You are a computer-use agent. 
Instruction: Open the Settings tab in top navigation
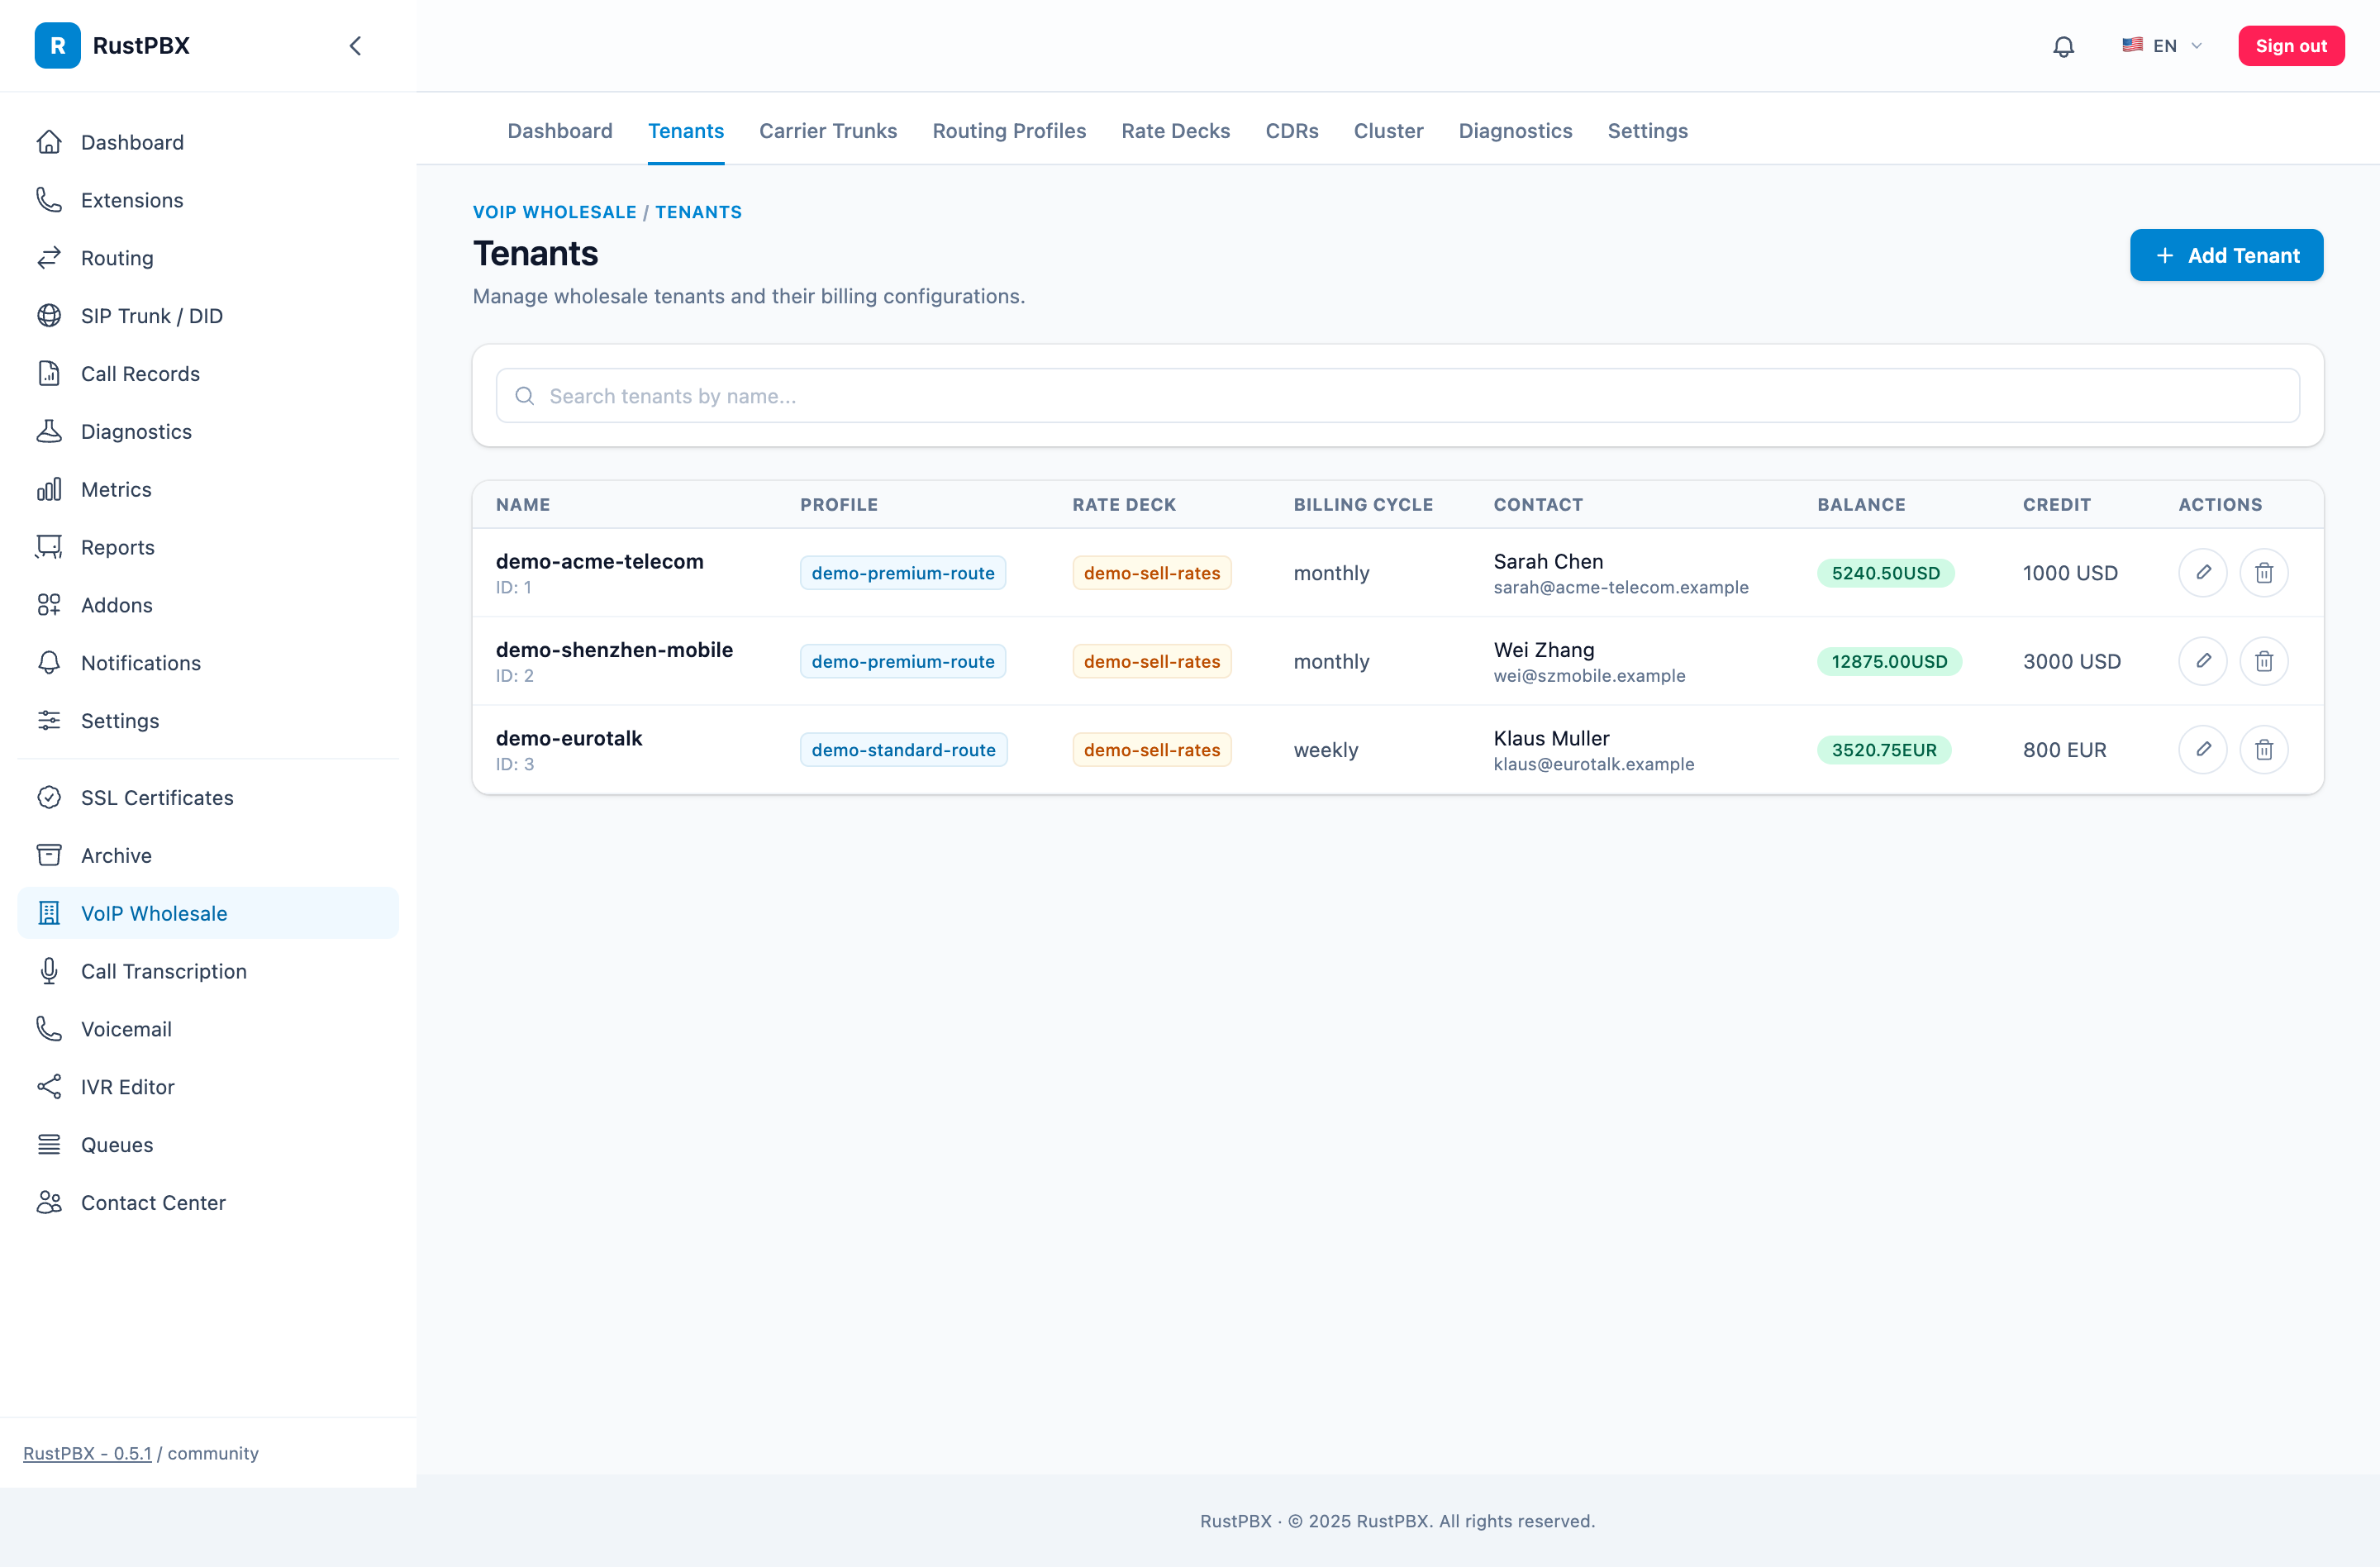click(x=1647, y=131)
